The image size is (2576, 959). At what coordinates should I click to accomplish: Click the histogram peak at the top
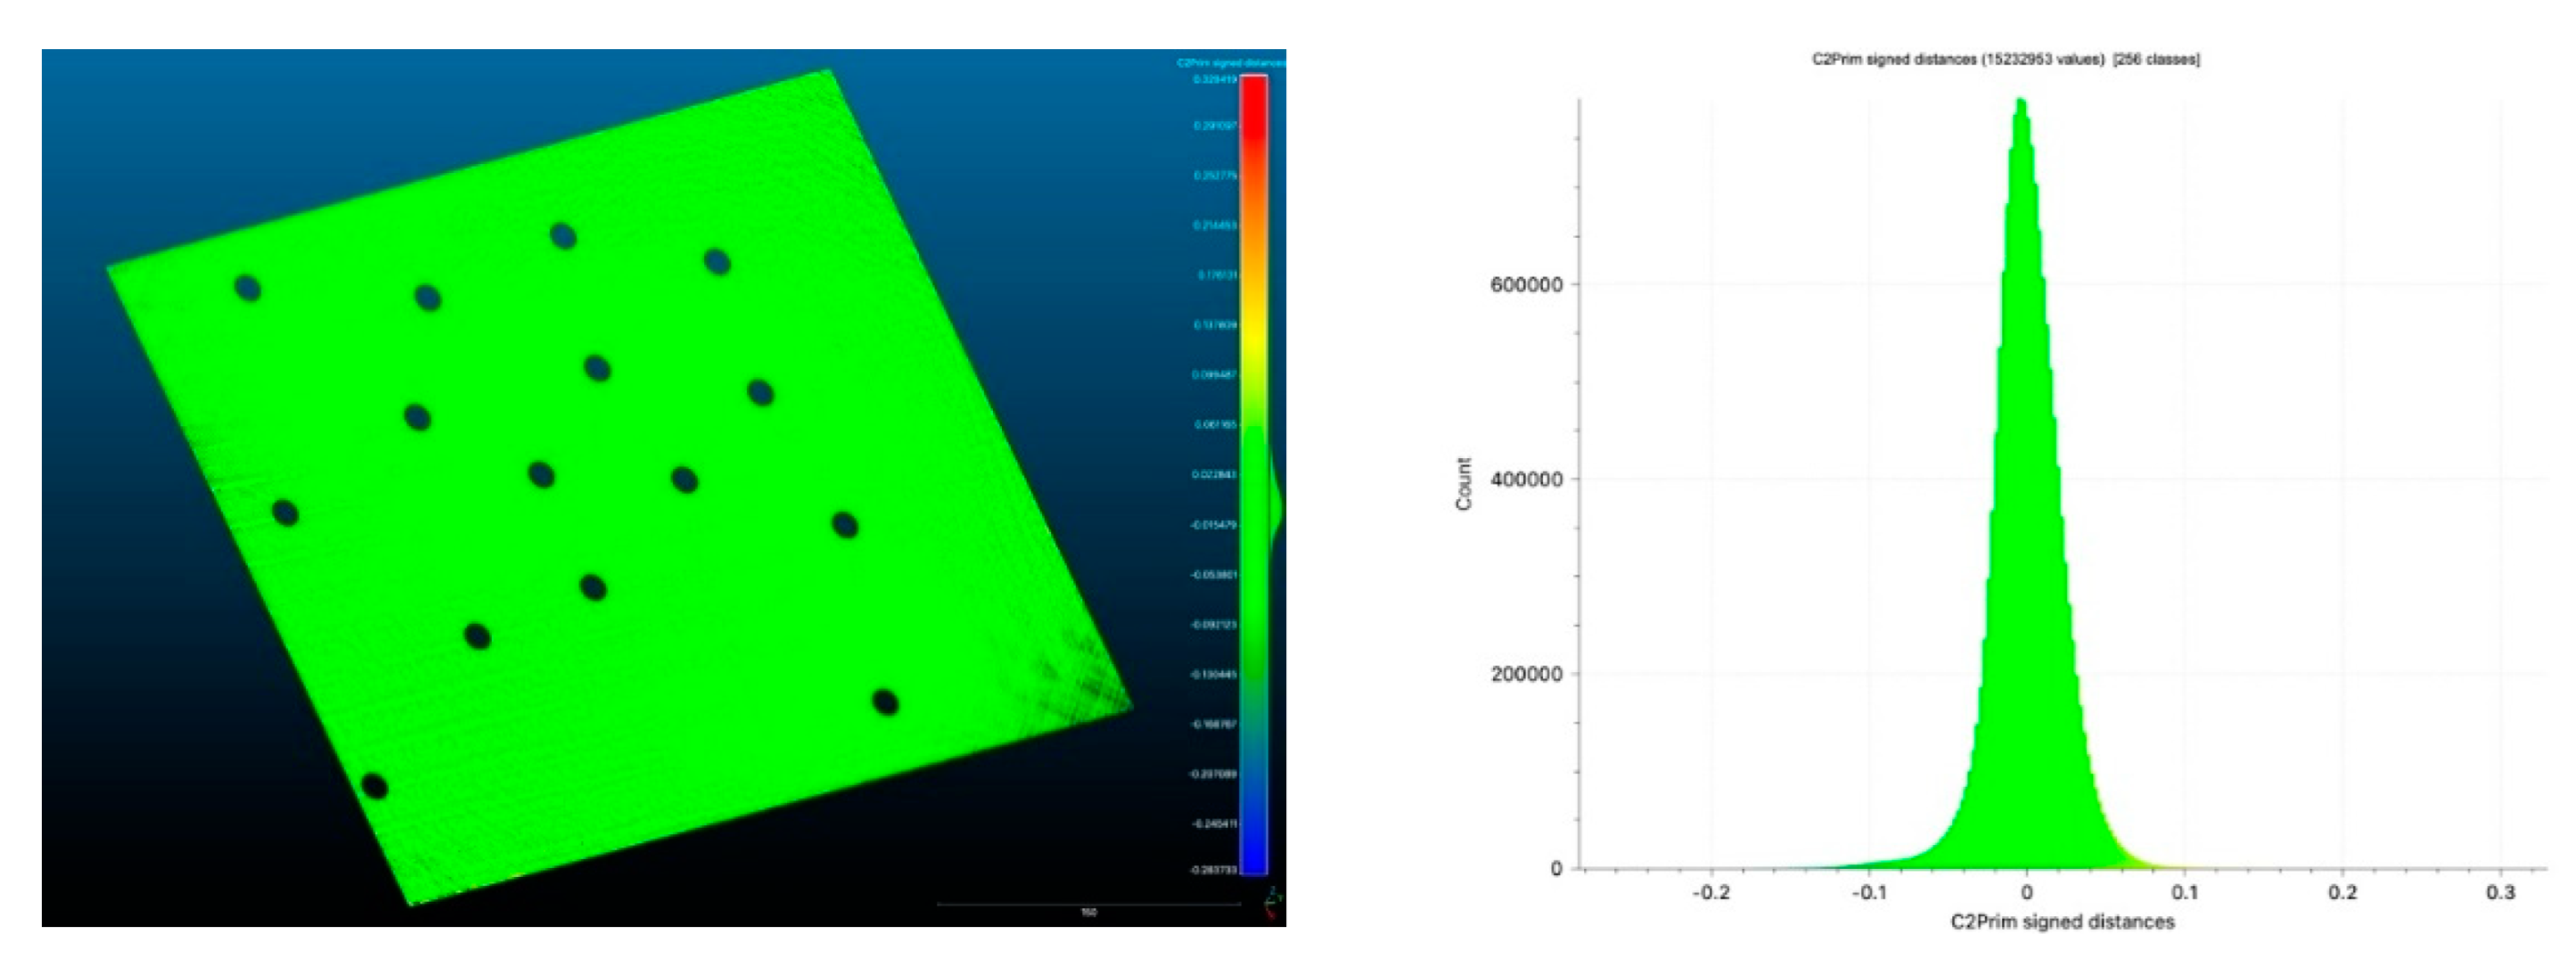click(2021, 104)
